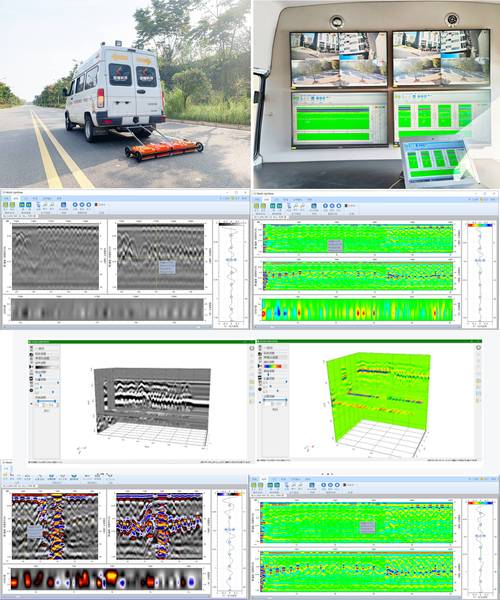Click the first teal icon in the green heatmap window toolbar
This screenshot has height=600, width=500.
(272, 205)
